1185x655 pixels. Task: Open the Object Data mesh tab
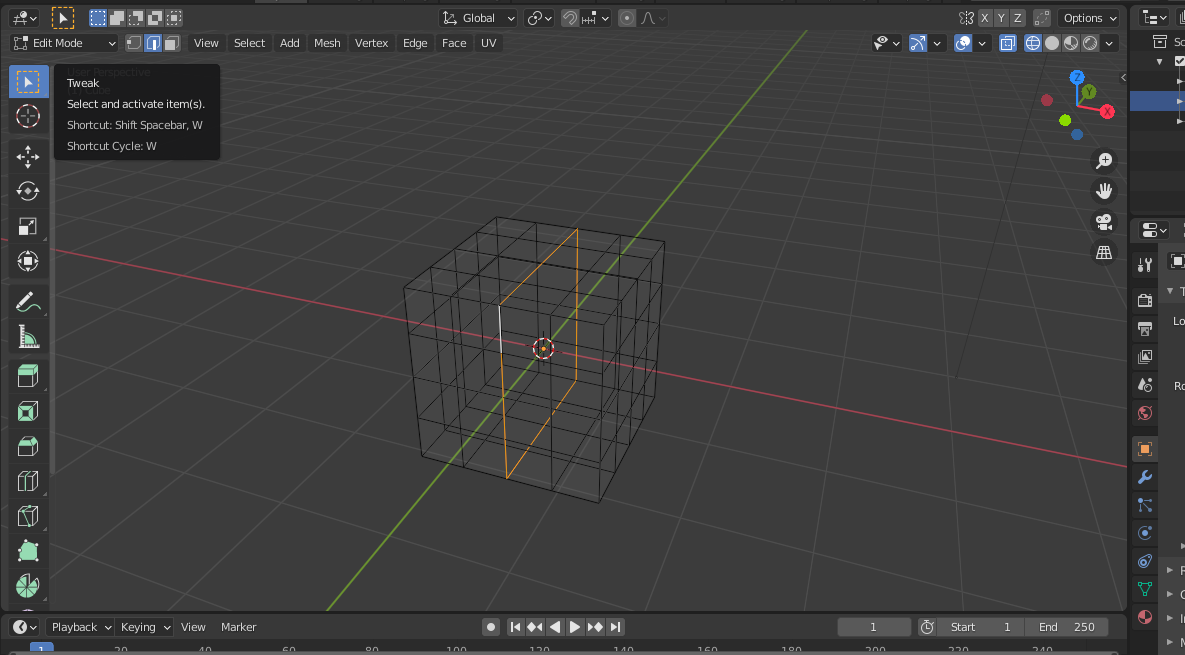click(1145, 589)
